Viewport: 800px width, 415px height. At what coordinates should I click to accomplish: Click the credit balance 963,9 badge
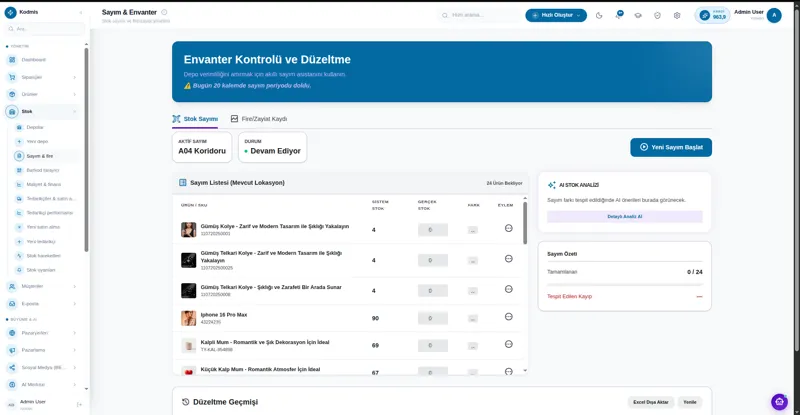712,15
